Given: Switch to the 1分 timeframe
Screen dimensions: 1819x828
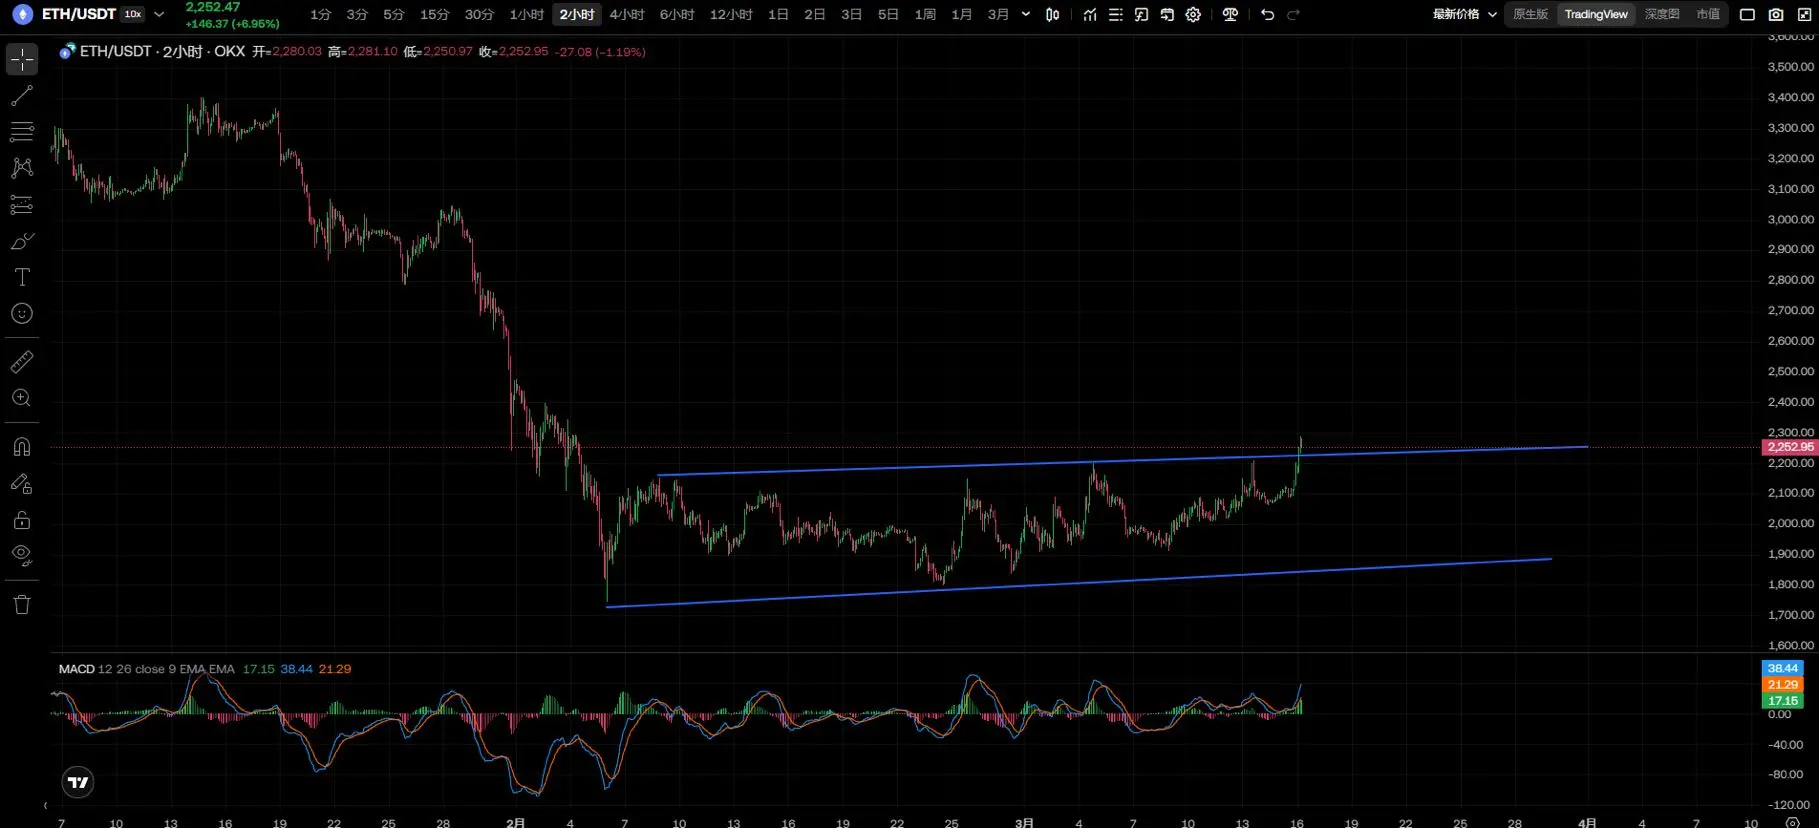Looking at the screenshot, I should 320,15.
